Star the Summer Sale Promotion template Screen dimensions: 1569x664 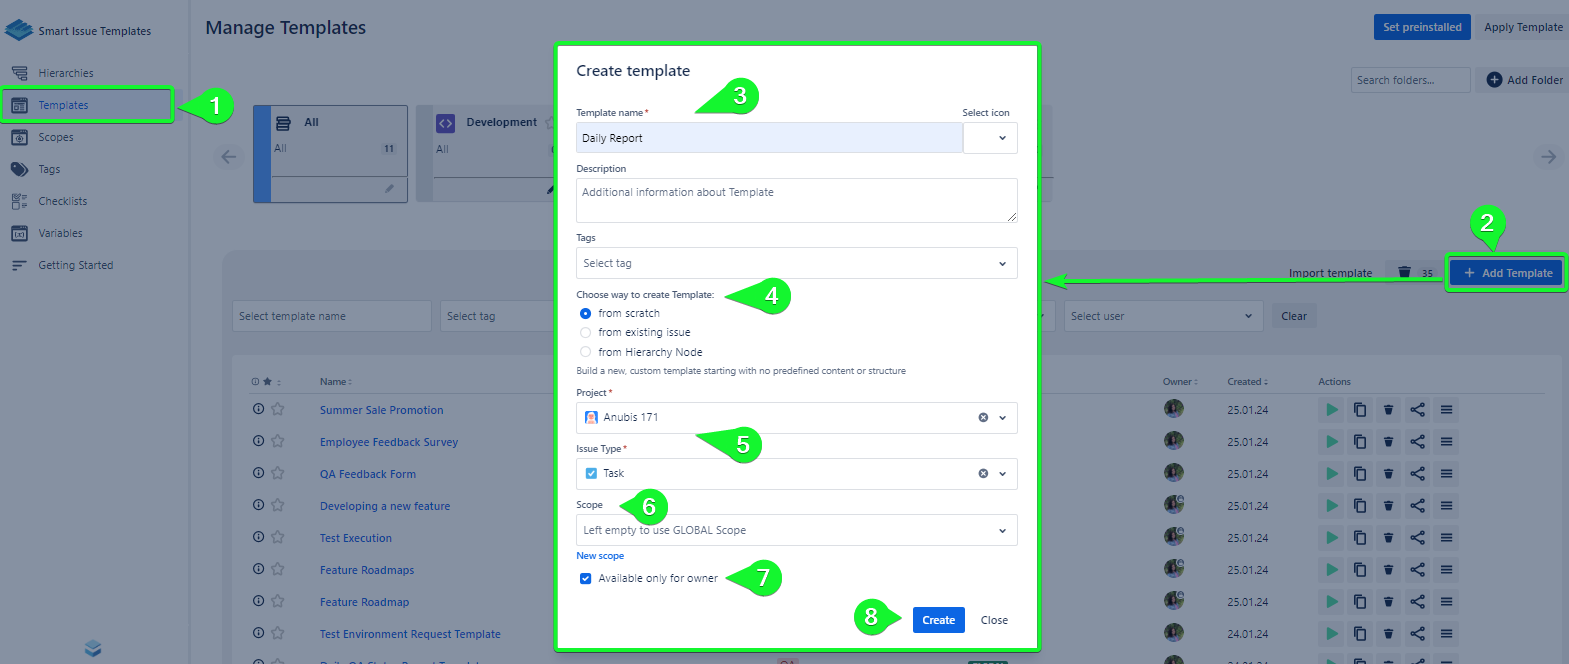point(278,410)
